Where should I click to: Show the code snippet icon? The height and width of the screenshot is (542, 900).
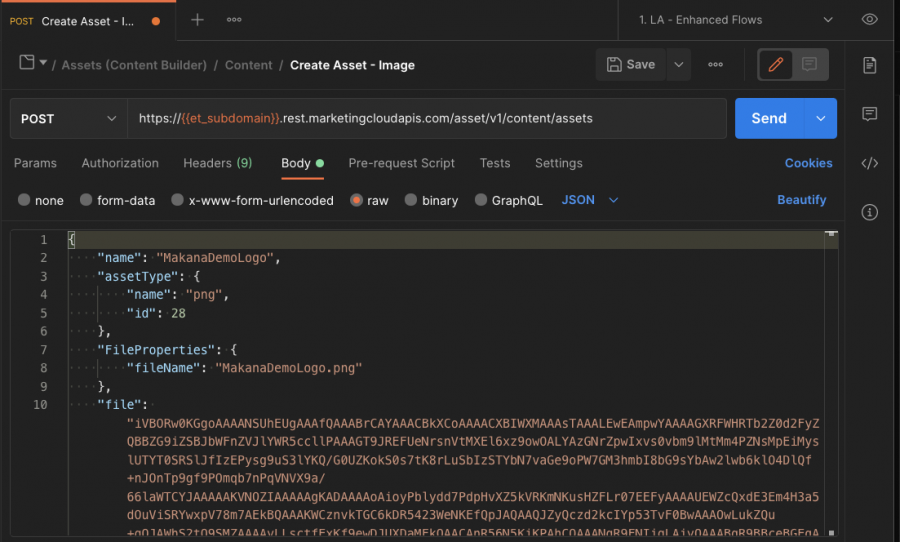coord(870,163)
